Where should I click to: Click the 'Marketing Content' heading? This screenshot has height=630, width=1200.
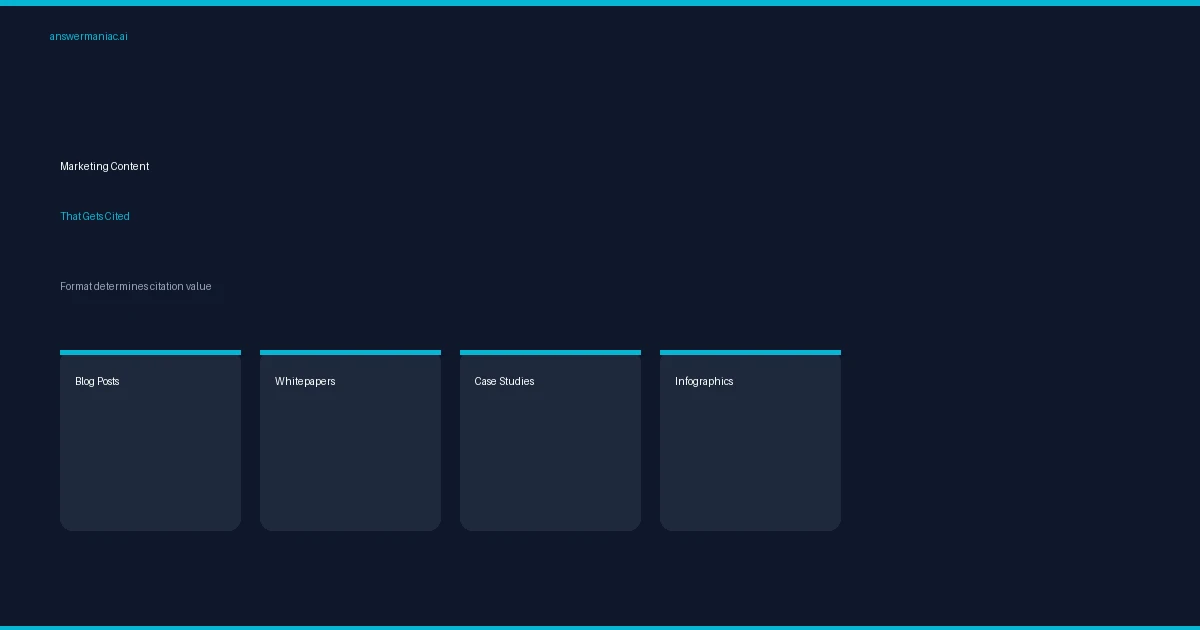point(104,167)
